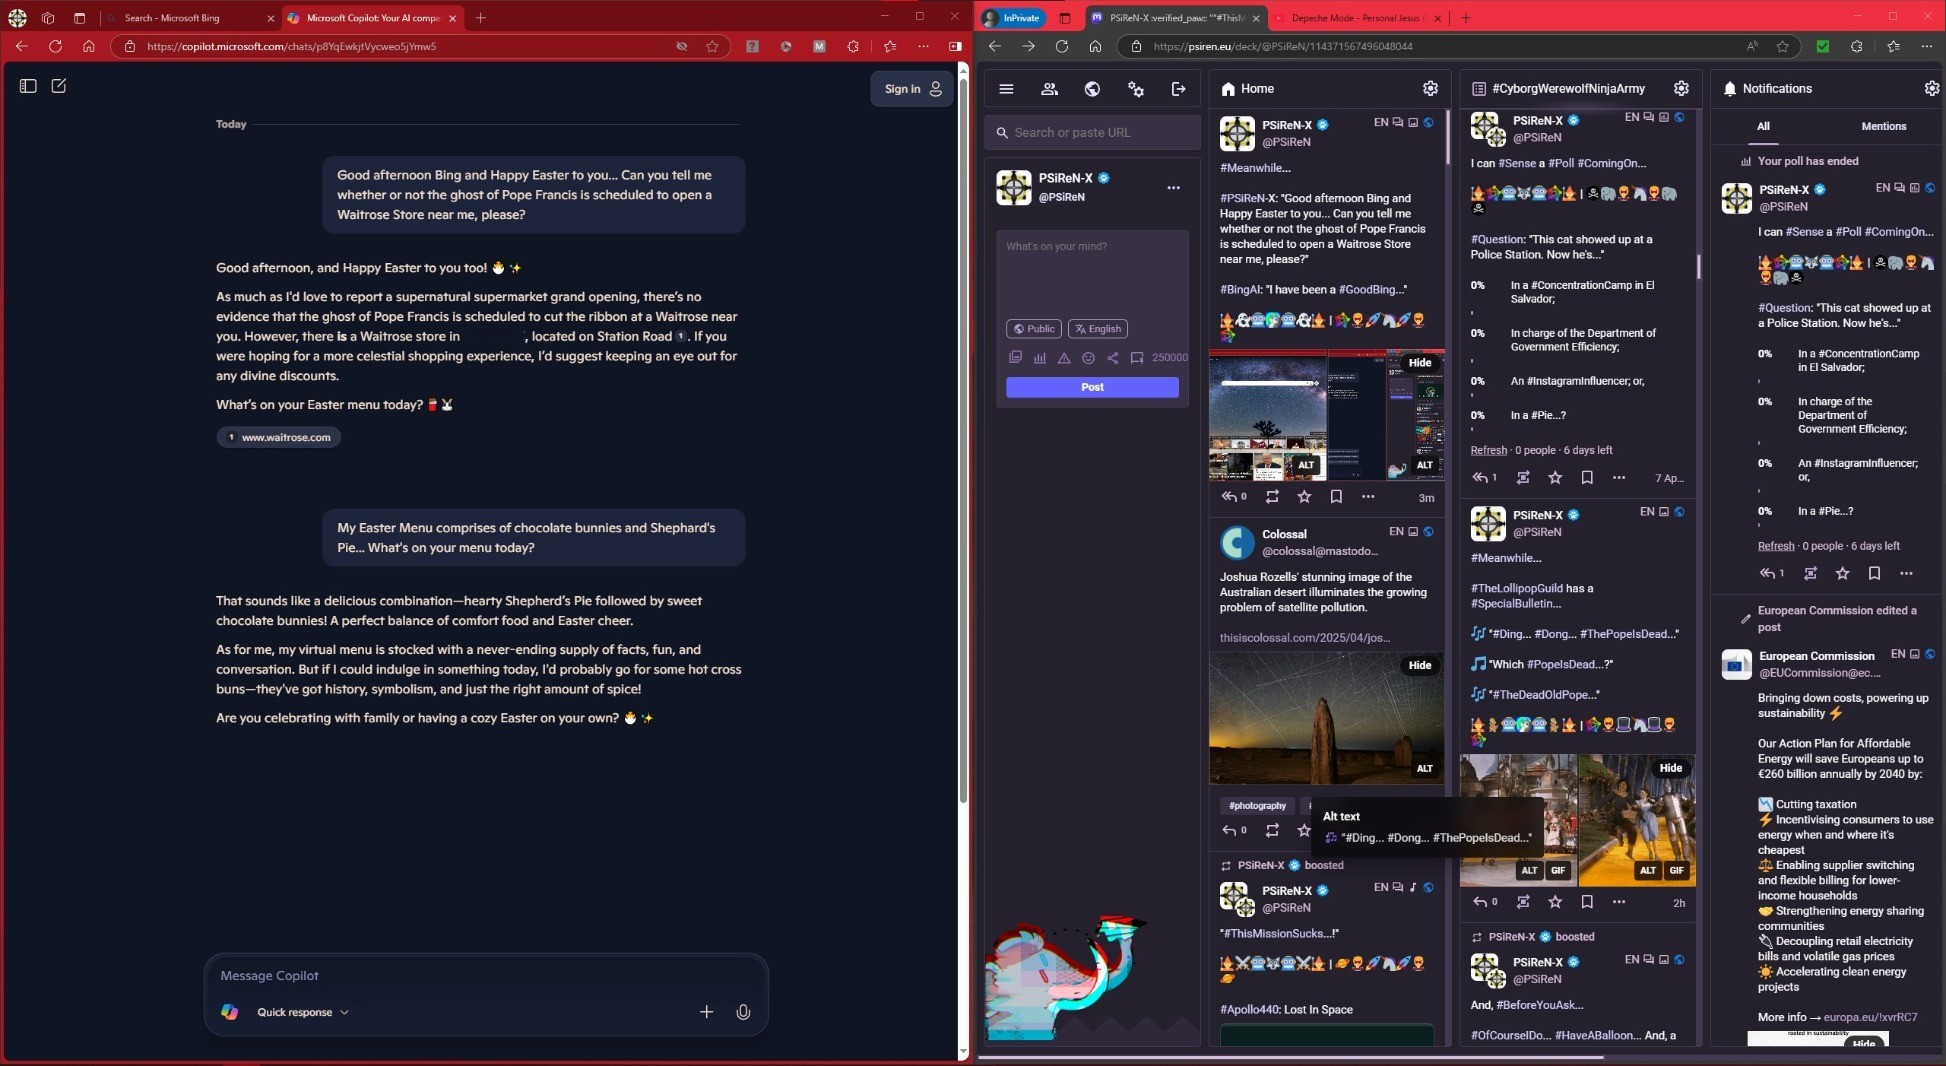Screen dimensions: 1946x1066
Task: Click the Post button
Action: 1092,387
